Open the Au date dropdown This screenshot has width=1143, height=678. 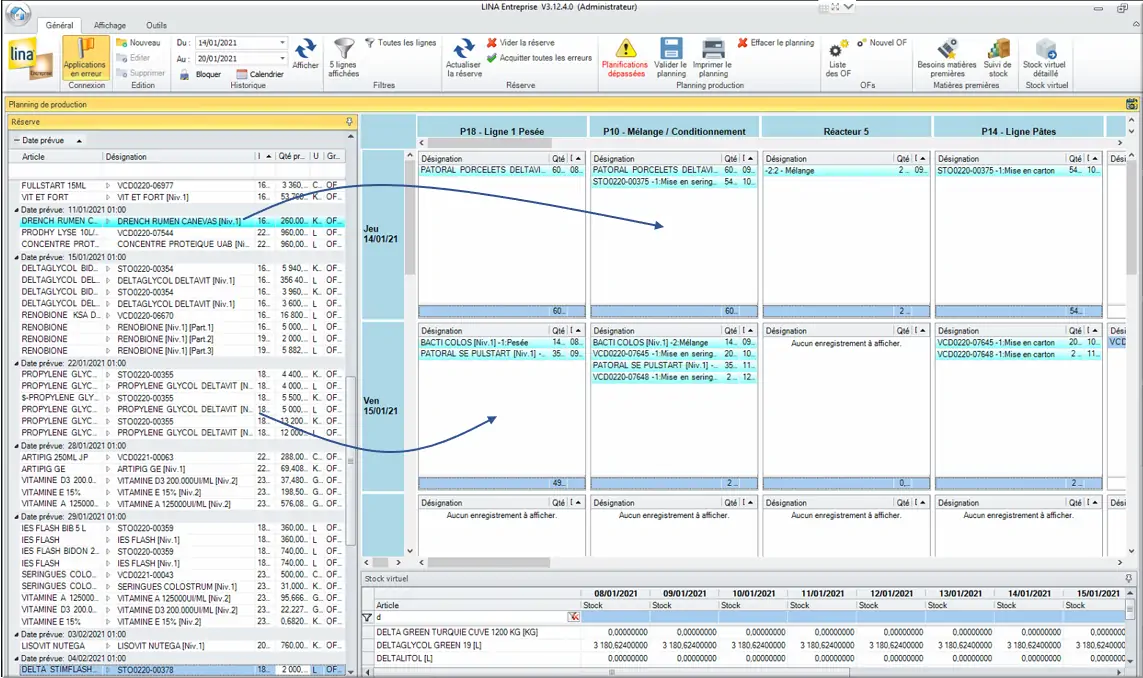coord(282,58)
